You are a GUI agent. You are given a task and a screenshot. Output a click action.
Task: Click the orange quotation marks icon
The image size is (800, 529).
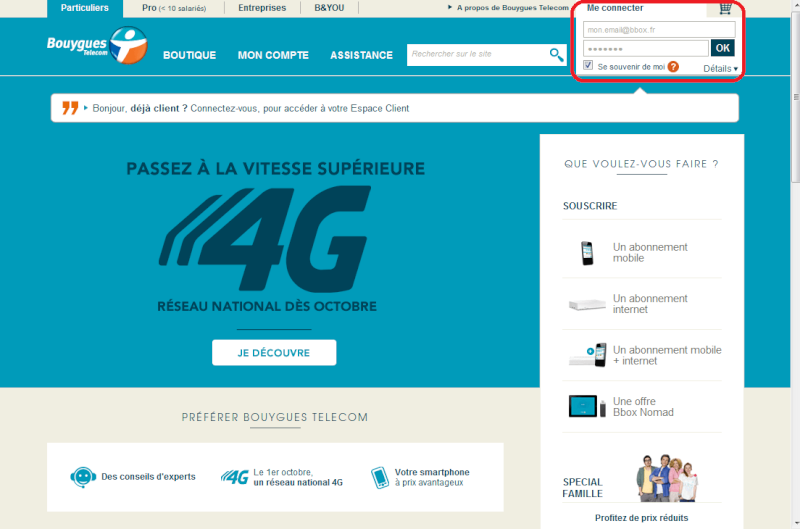70,108
